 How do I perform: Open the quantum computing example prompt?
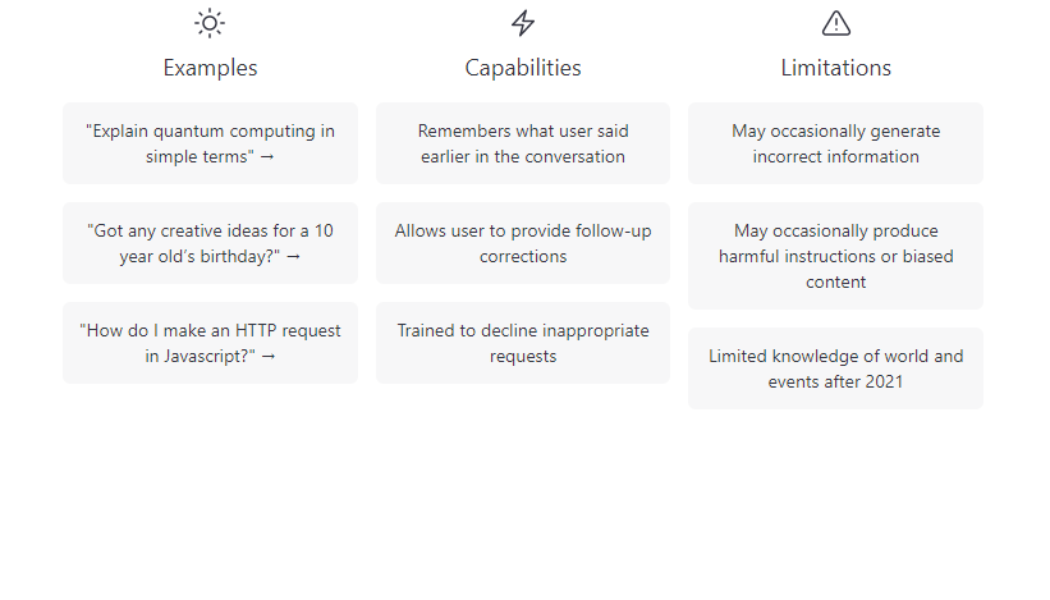[210, 143]
